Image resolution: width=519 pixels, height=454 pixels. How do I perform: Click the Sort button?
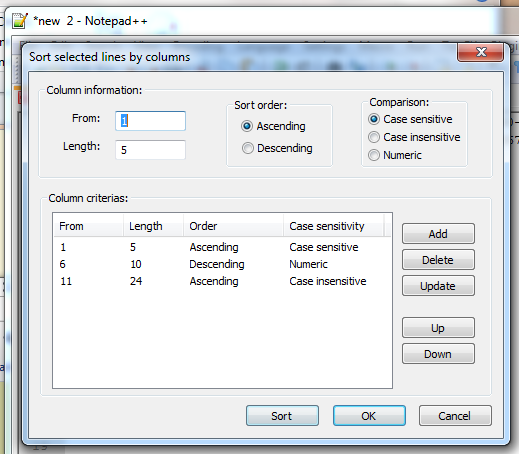[x=282, y=416]
